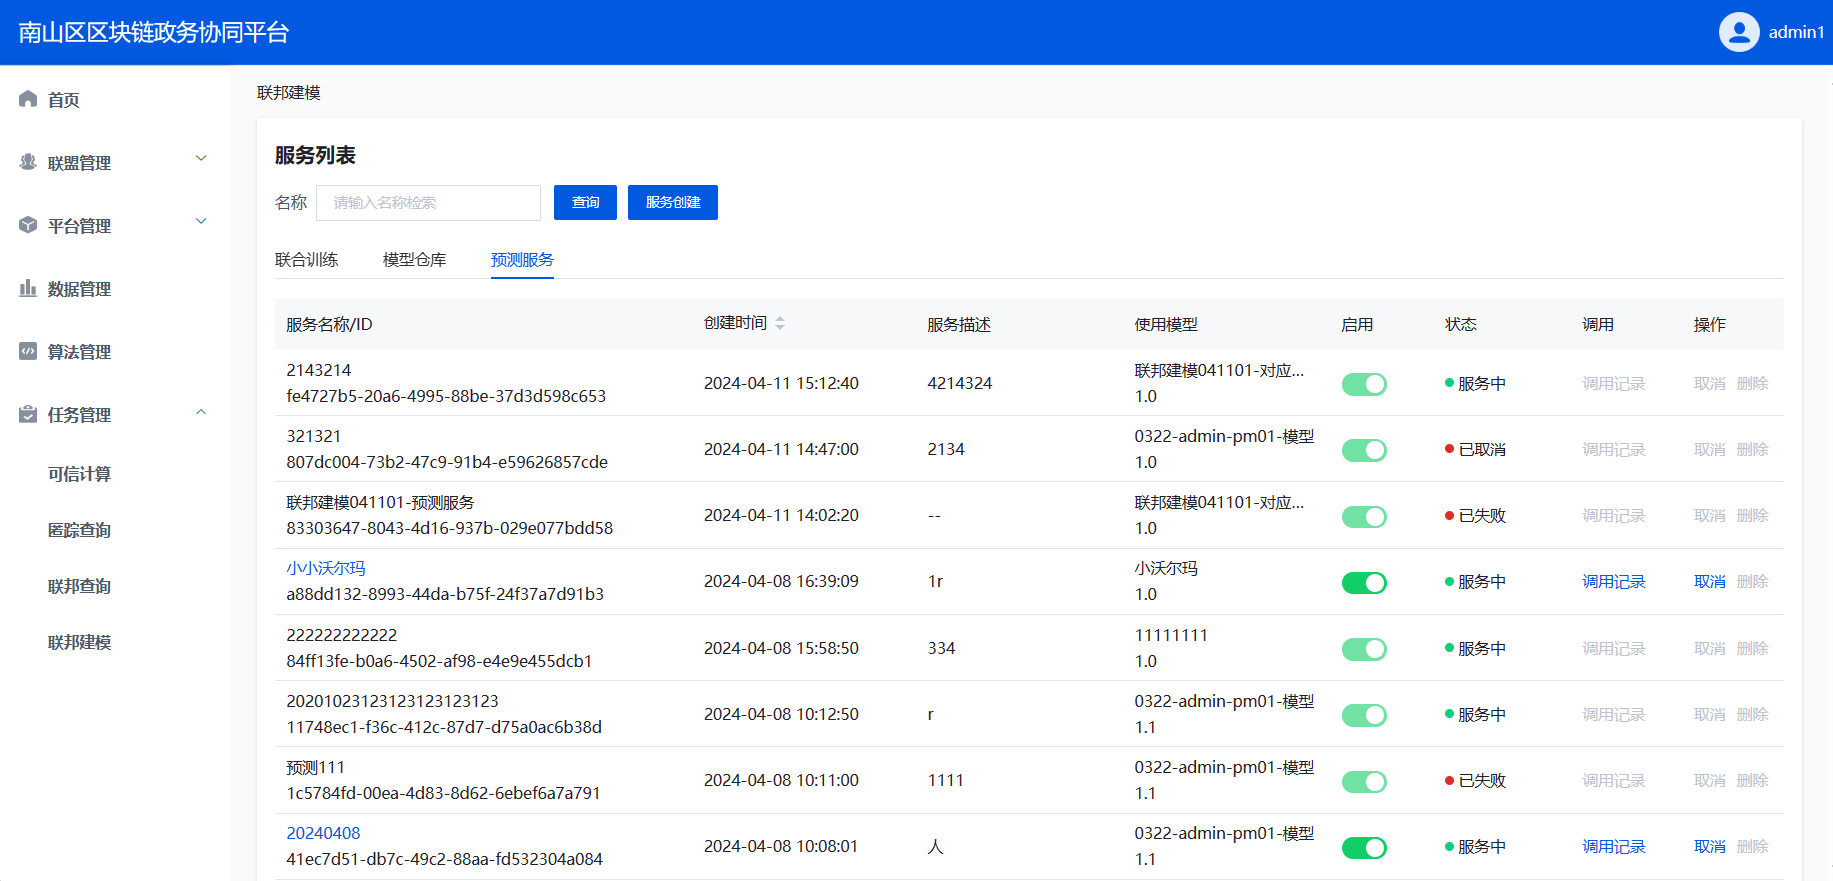Click 删除 in the 预测111 row

1753,781
